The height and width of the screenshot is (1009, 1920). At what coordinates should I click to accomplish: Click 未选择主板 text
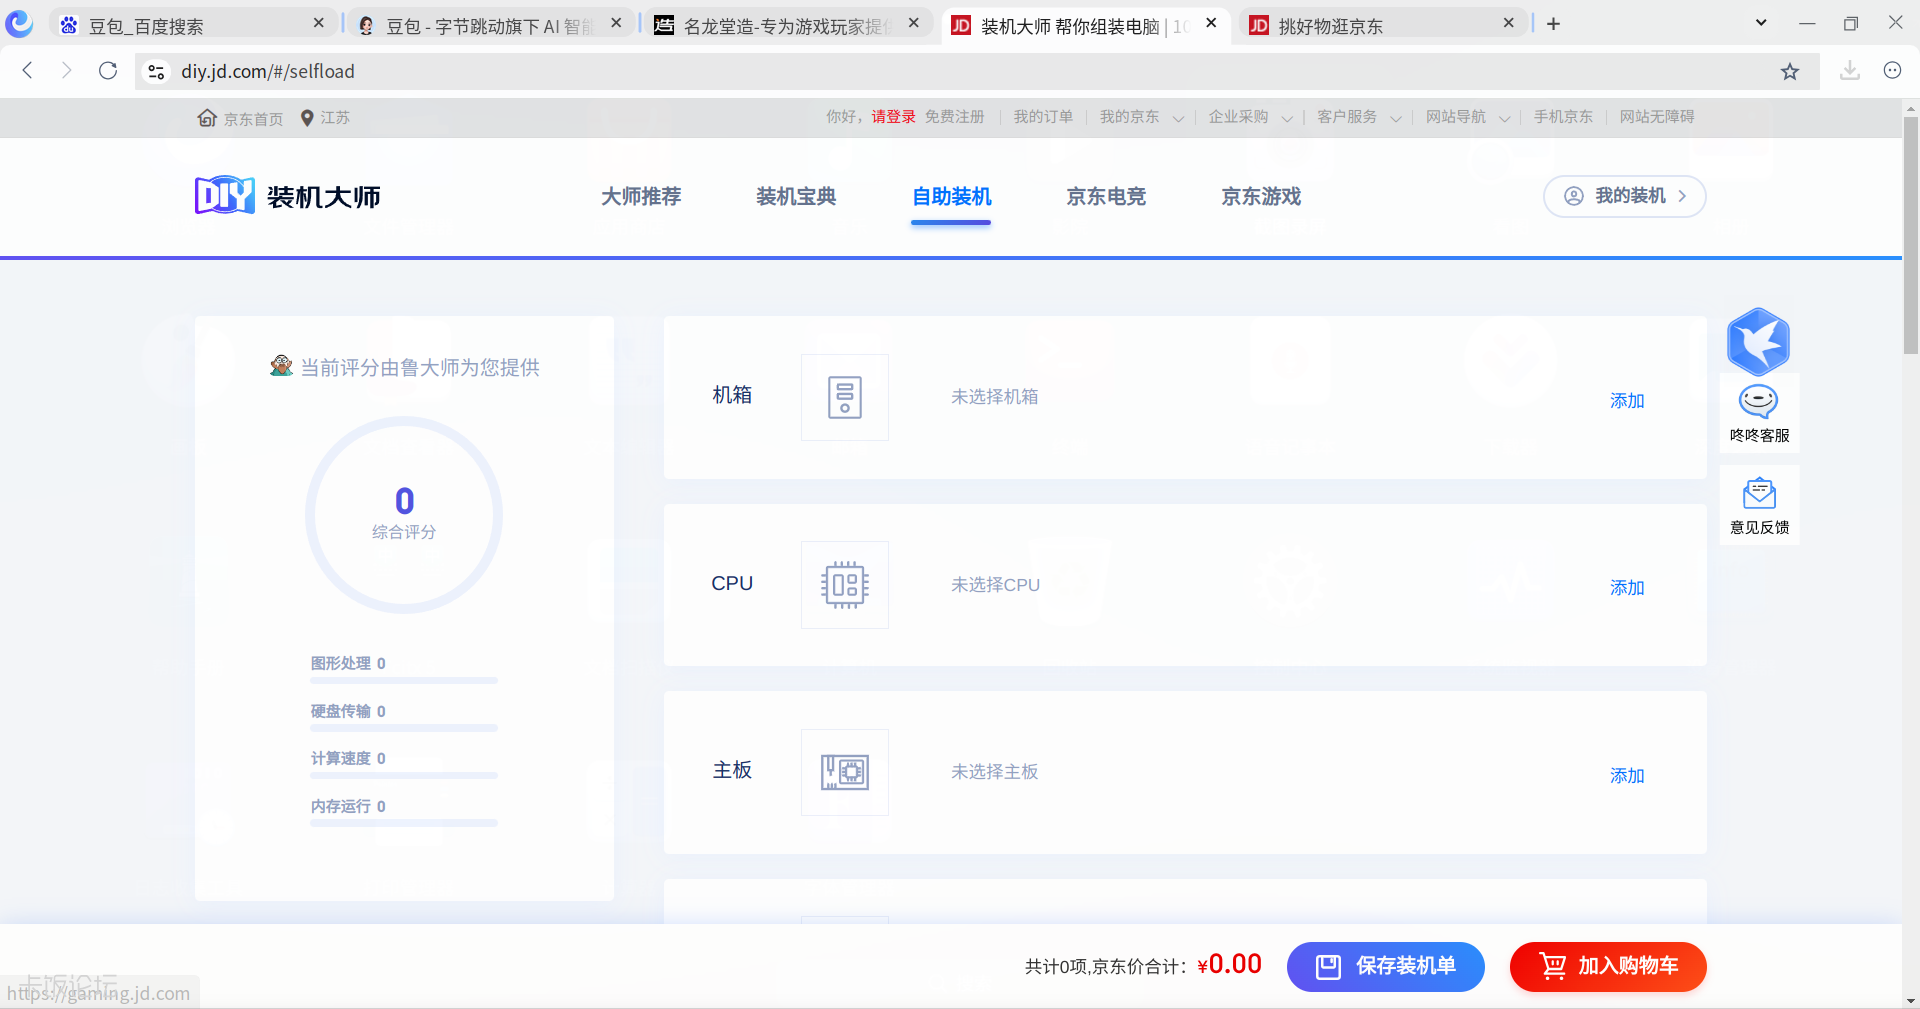point(994,772)
